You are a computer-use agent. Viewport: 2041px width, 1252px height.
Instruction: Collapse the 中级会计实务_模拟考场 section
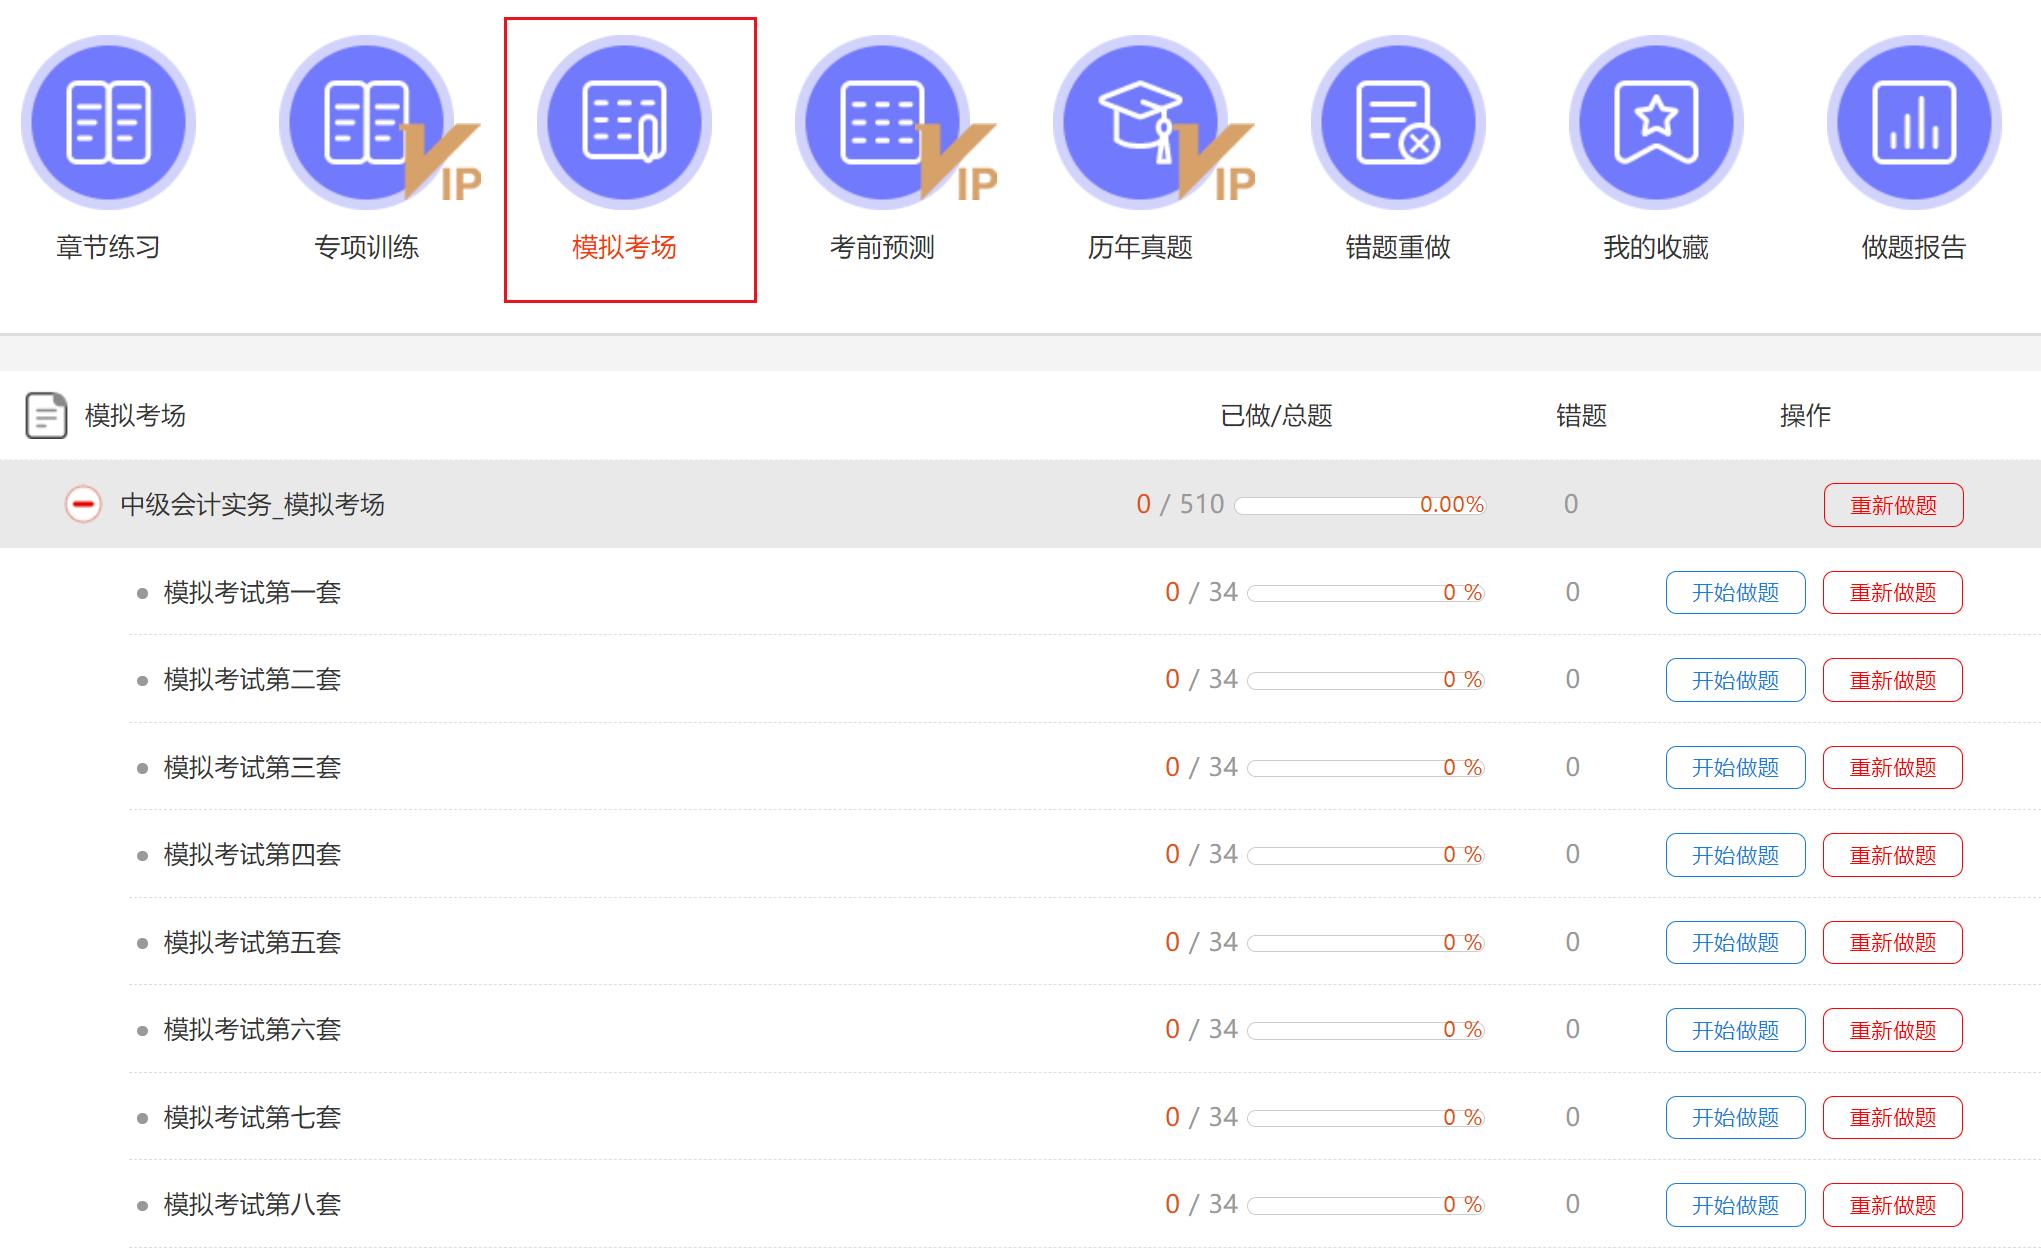click(83, 504)
